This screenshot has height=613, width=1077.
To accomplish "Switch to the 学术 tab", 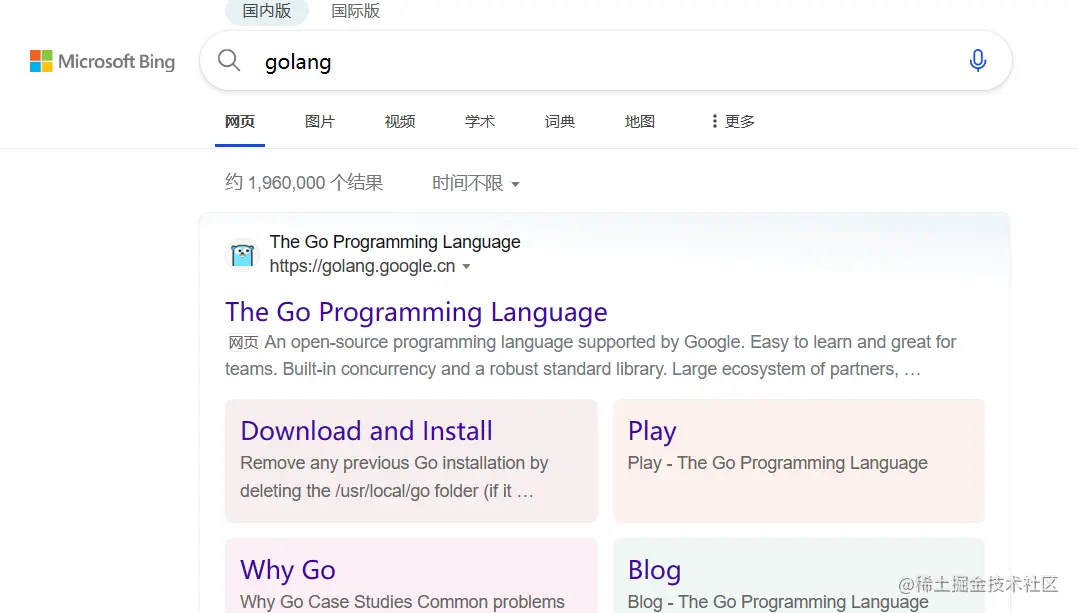I will pos(480,121).
